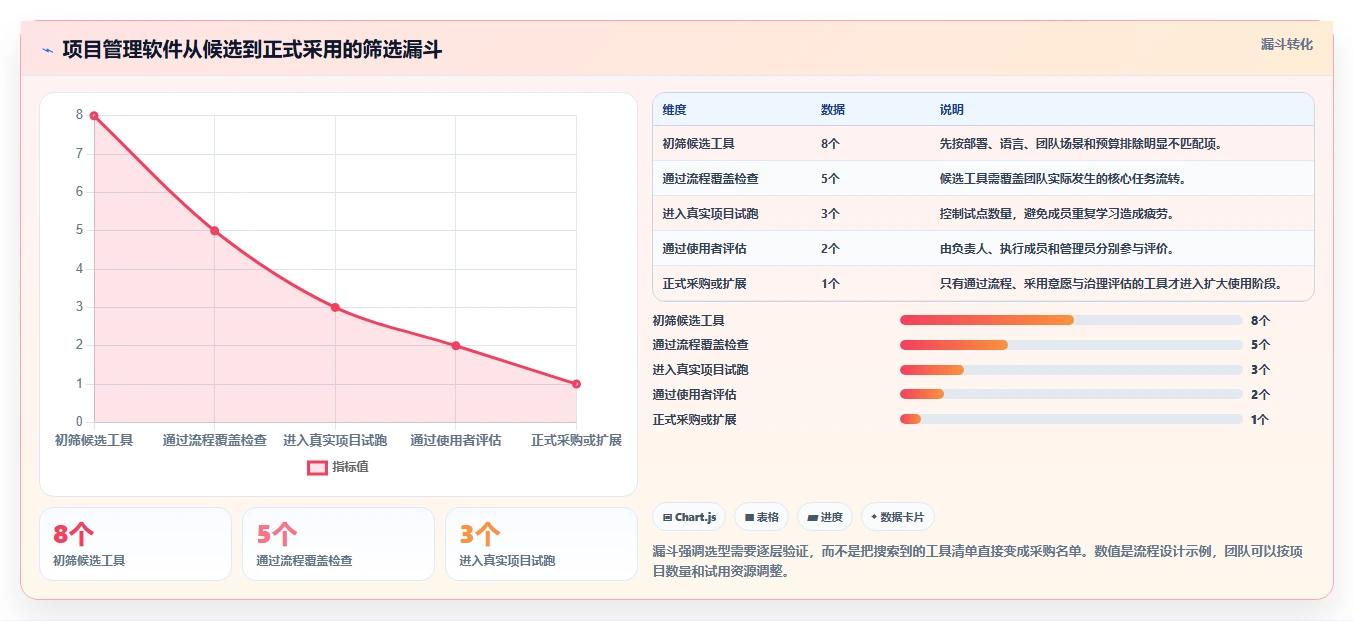Toggle the 指标值 legend swatch
Screen dimensions: 1354x621
pyautogui.click(x=317, y=467)
